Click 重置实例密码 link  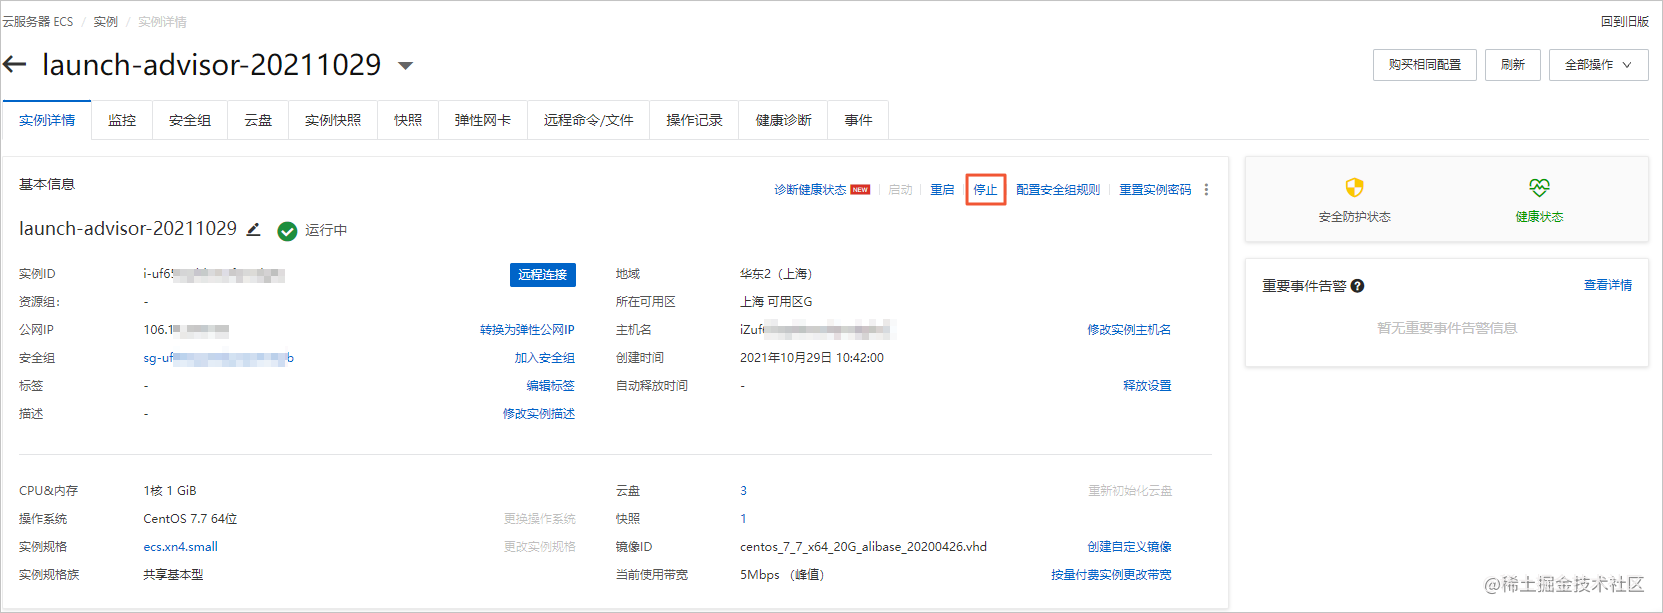tap(1155, 190)
